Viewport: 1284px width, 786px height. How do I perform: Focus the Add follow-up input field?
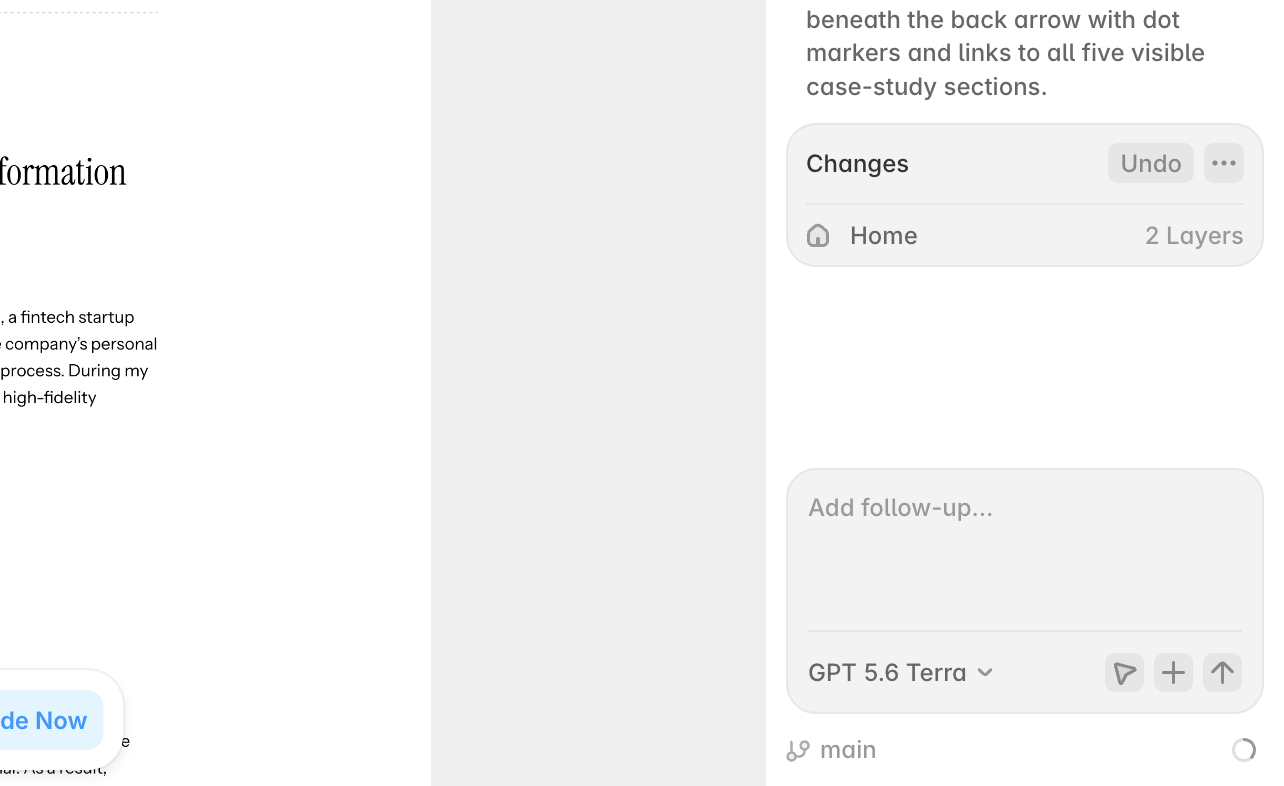[x=1025, y=550]
